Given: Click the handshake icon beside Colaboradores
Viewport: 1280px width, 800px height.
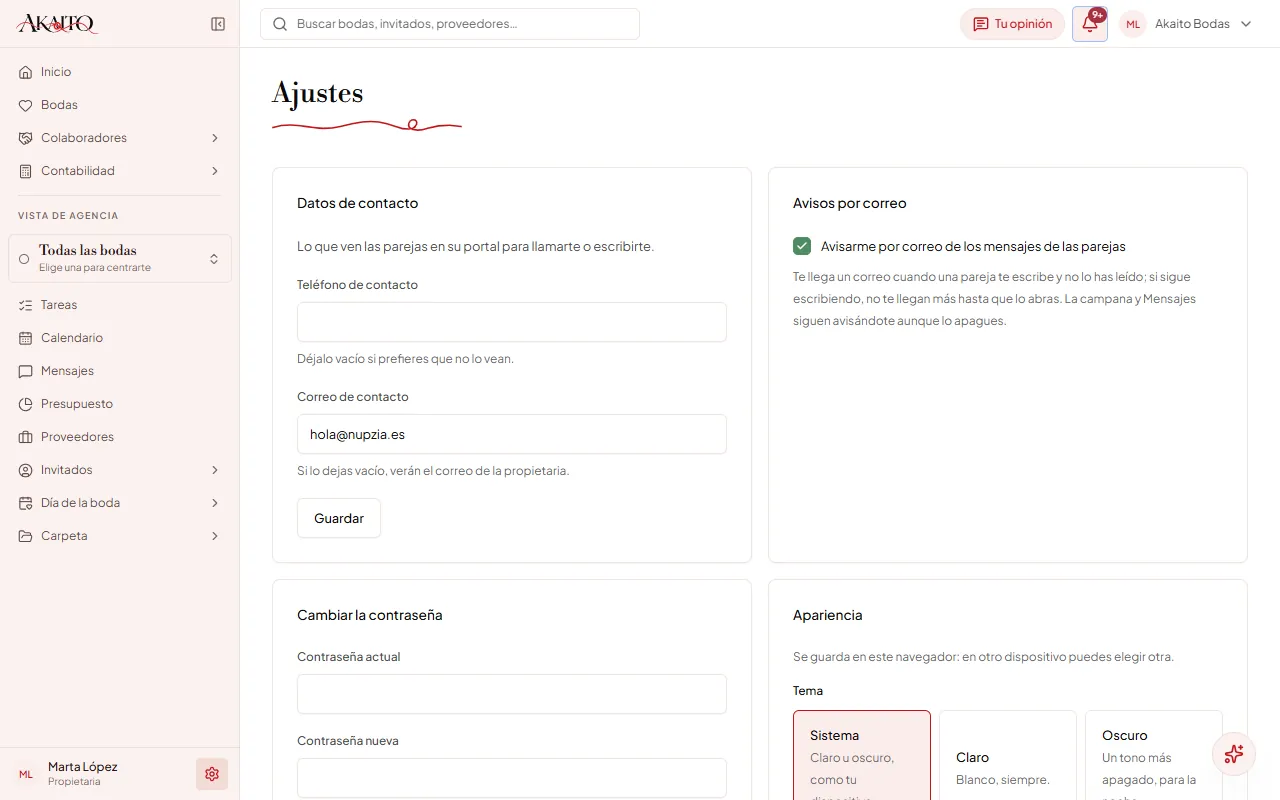Looking at the screenshot, I should coord(26,138).
